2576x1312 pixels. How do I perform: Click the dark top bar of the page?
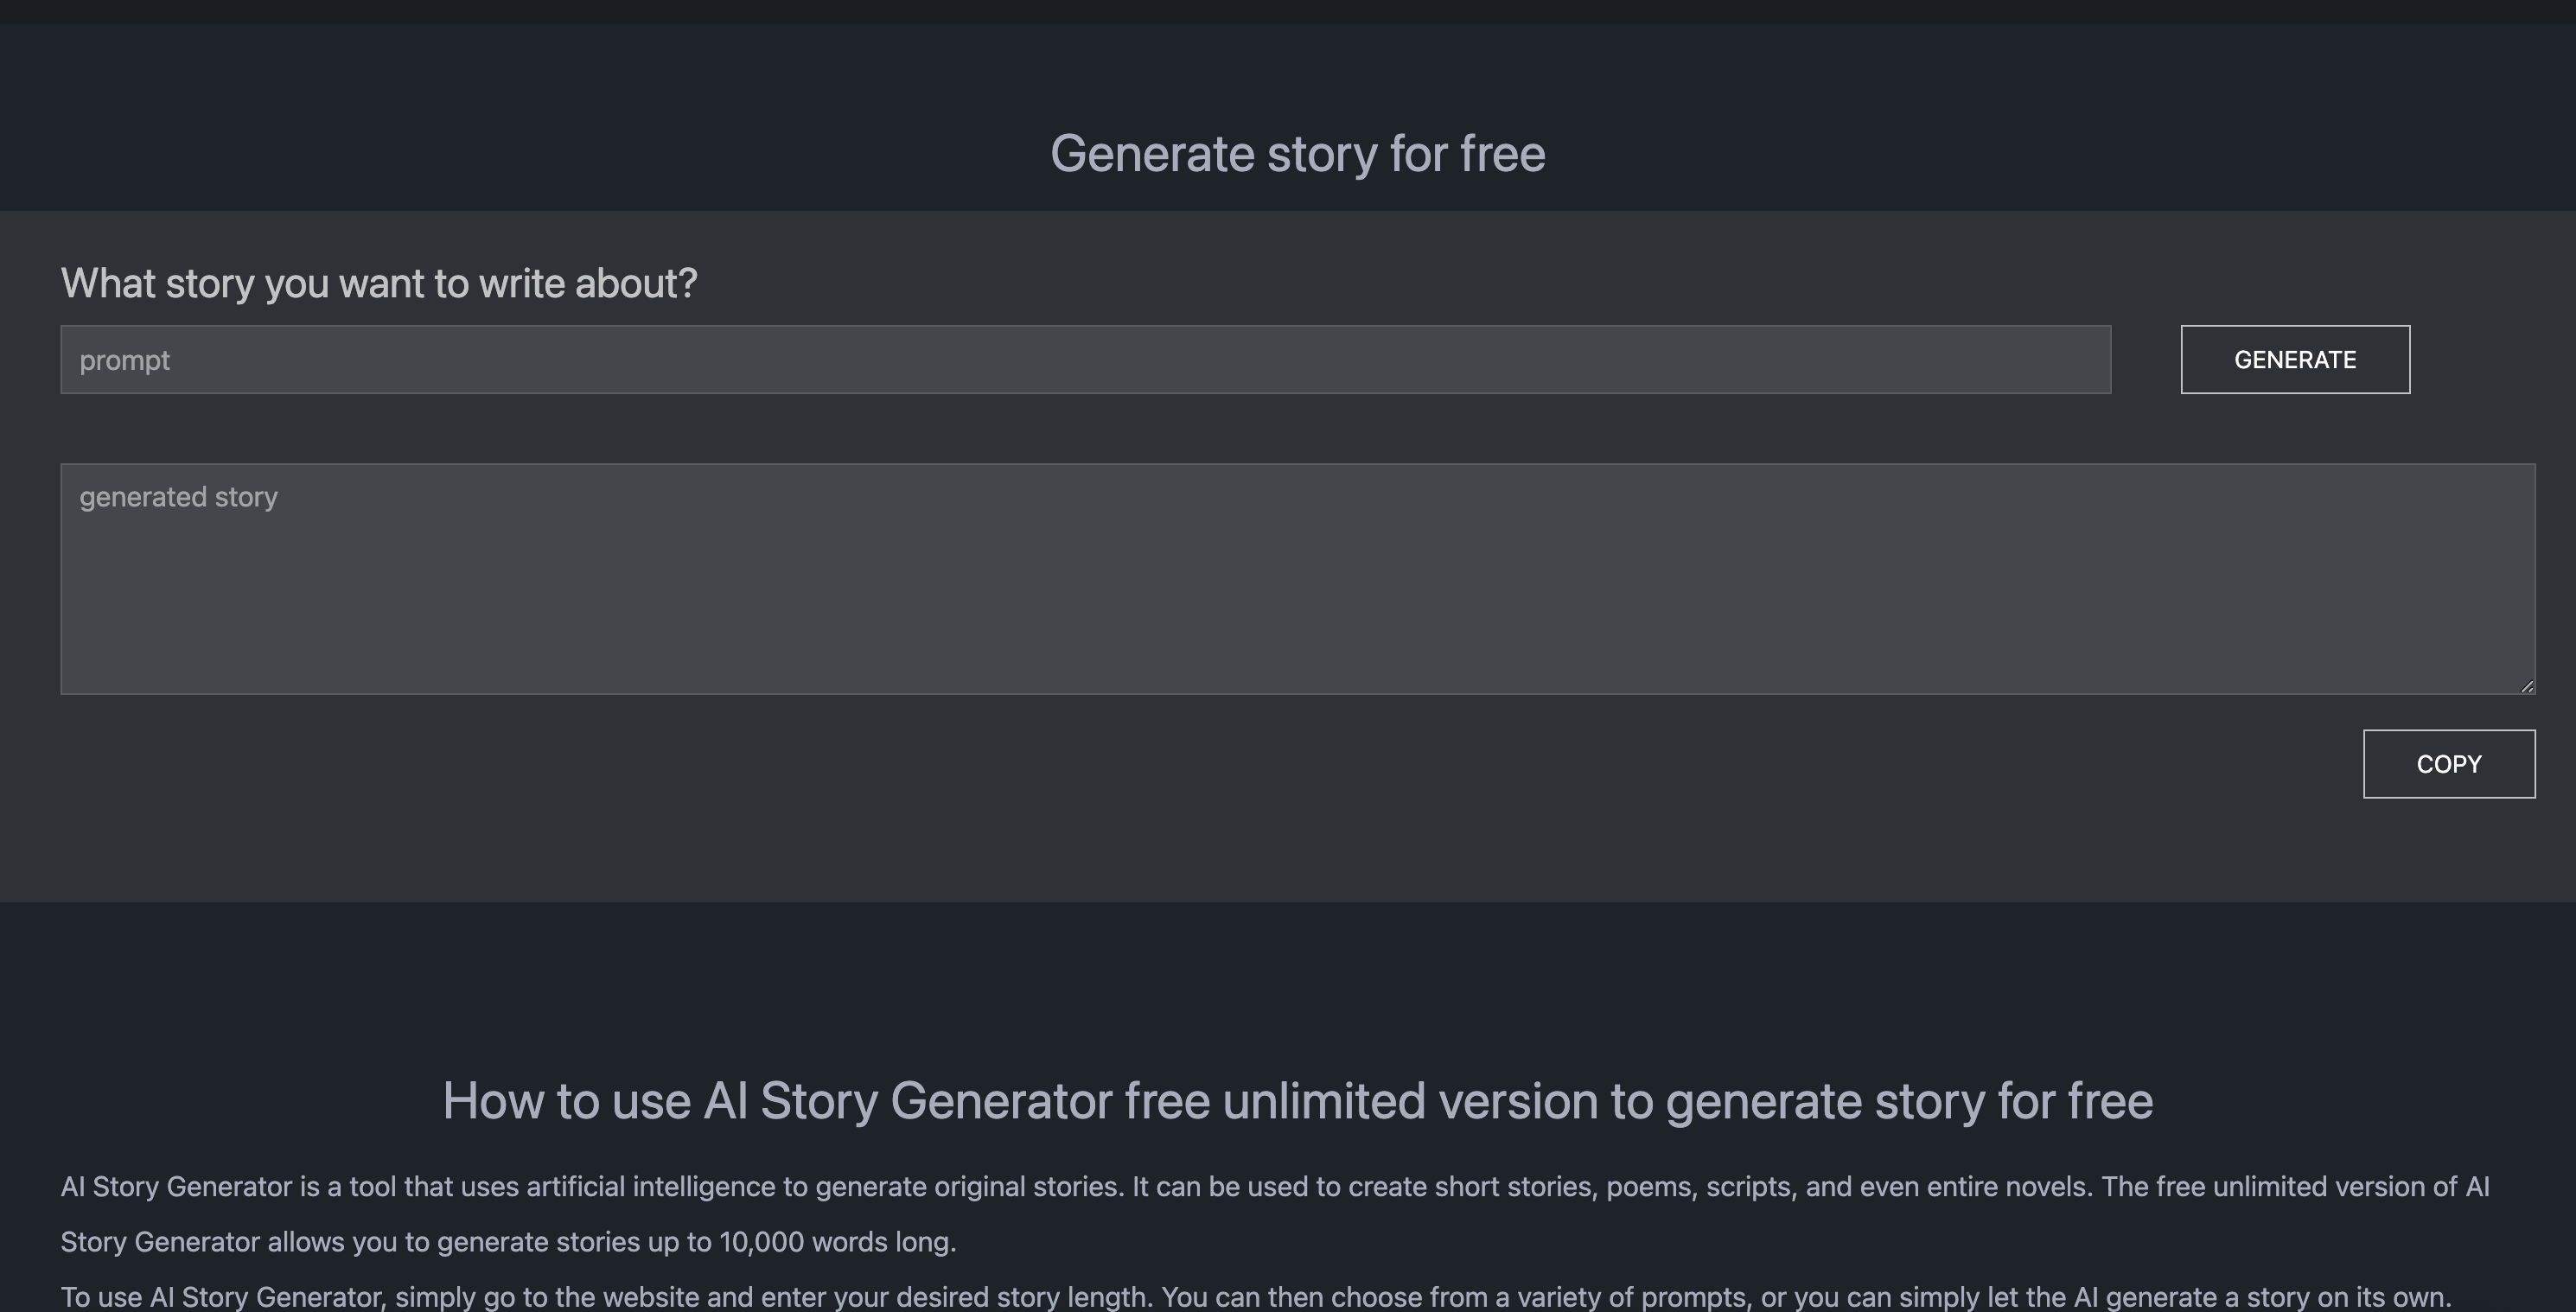coord(1288,11)
